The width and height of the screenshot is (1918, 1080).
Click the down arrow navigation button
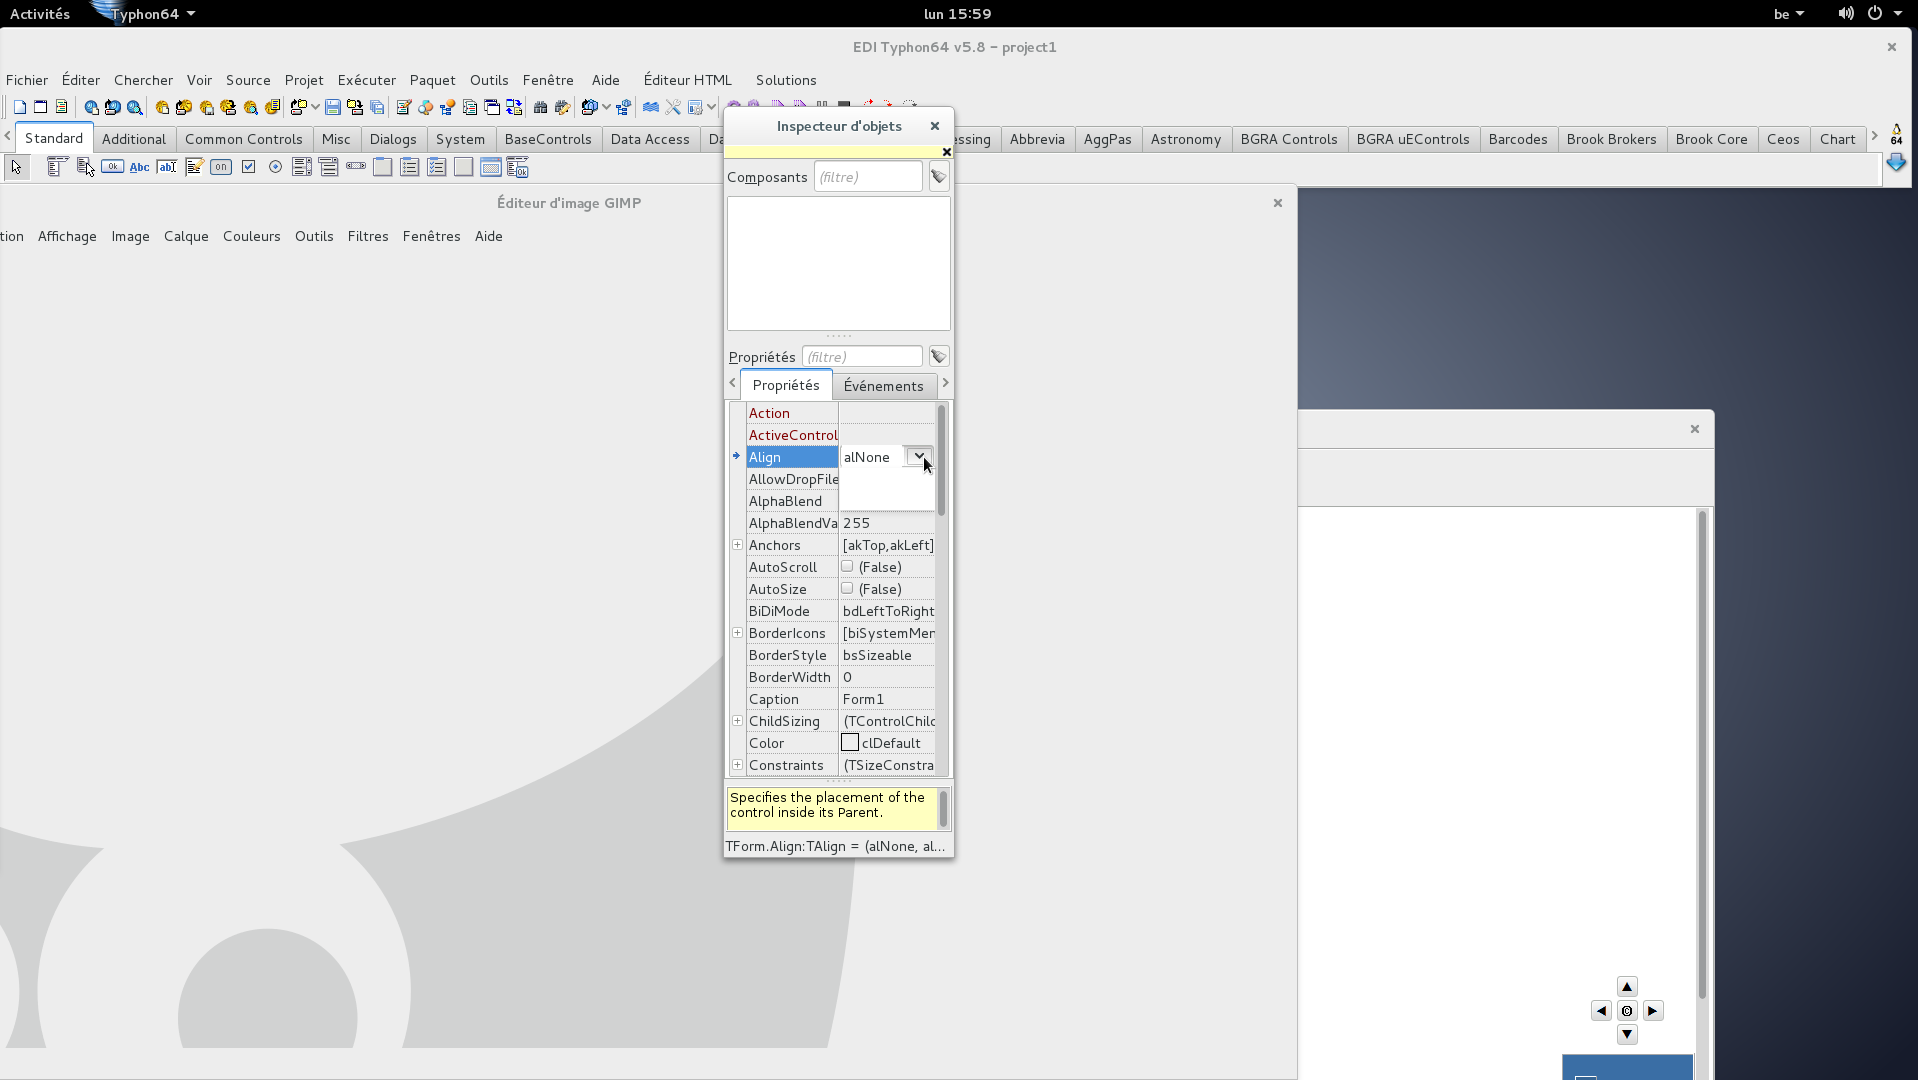1627,1035
